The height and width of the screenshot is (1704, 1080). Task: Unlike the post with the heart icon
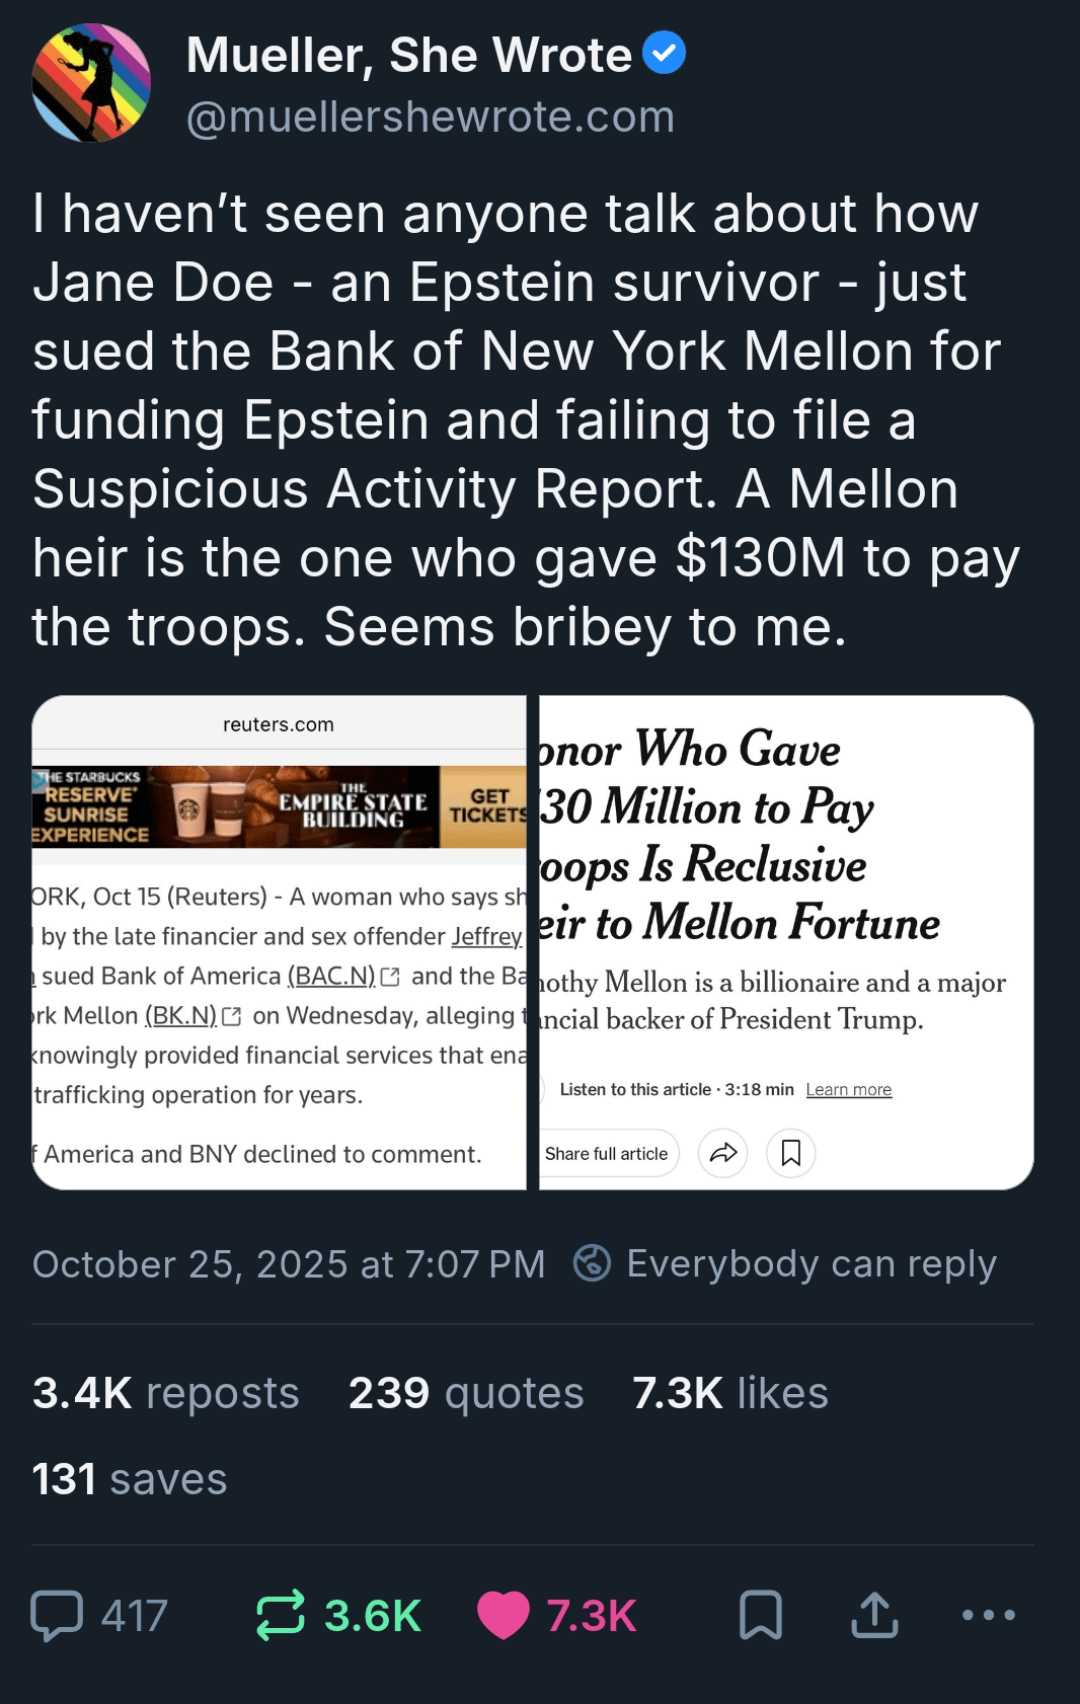[503, 1615]
